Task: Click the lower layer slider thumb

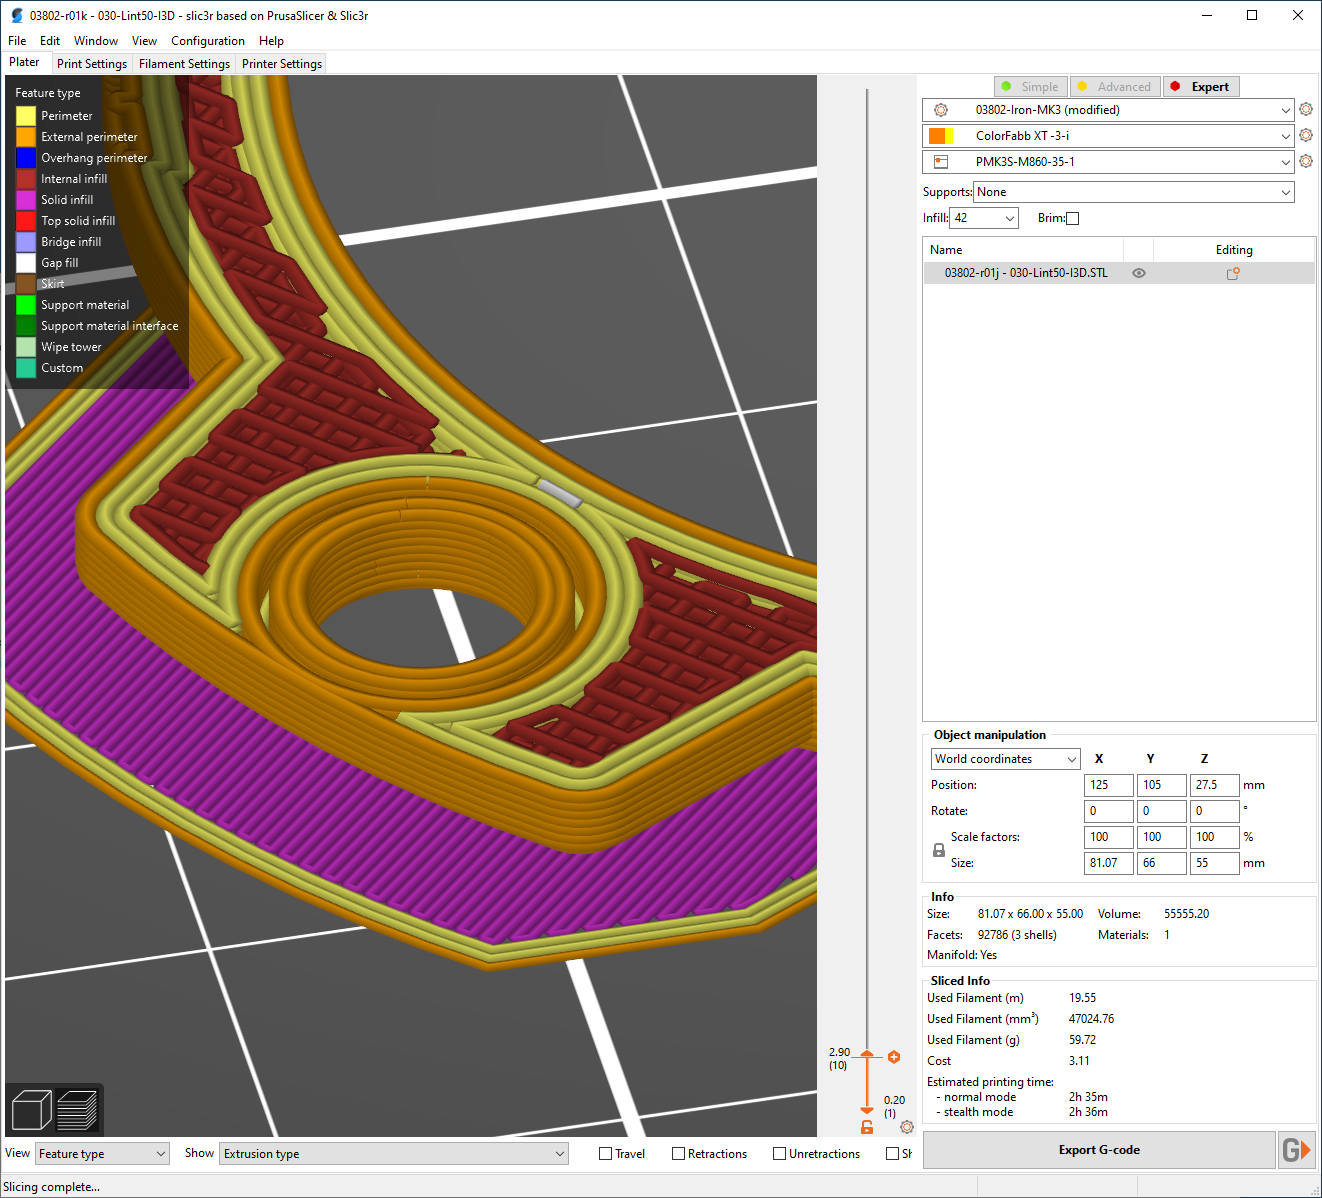Action: click(867, 1109)
